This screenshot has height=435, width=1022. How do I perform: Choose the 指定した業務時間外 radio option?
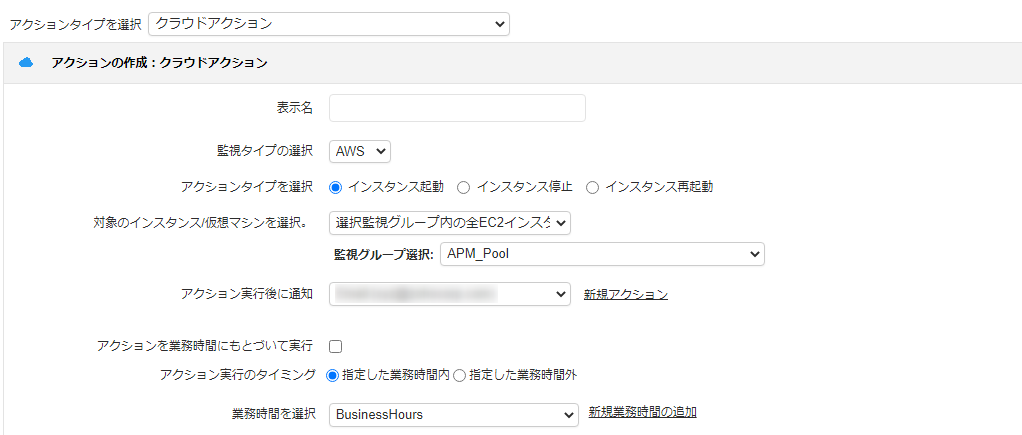coord(460,375)
